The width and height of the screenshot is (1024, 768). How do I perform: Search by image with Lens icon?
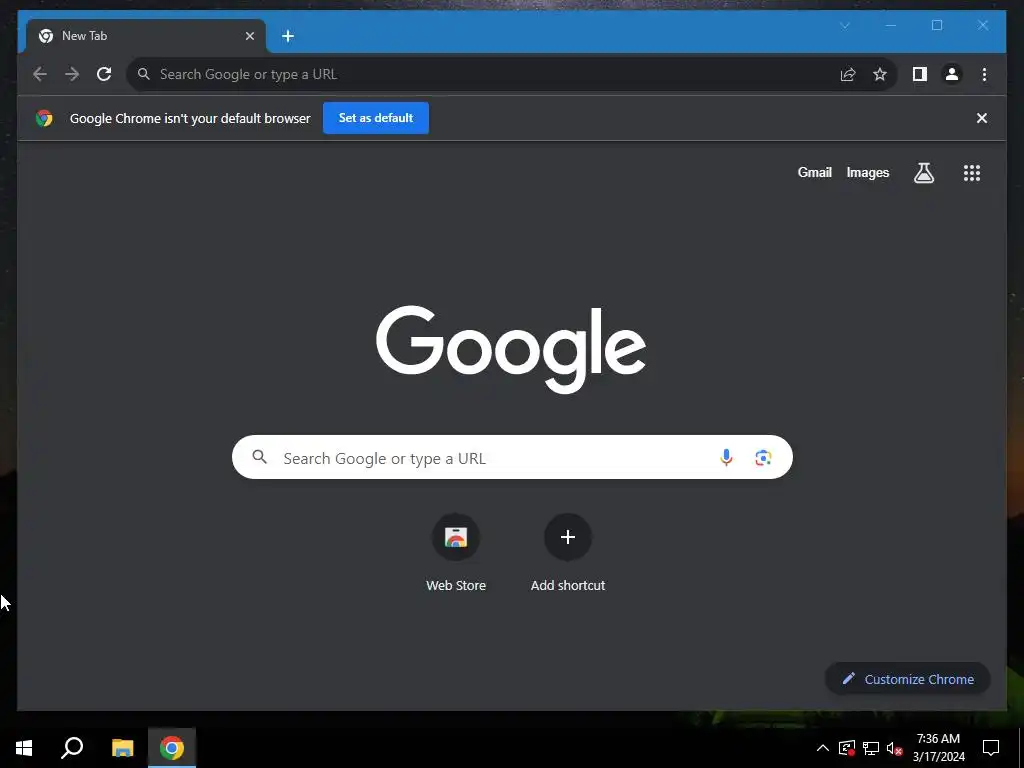click(x=763, y=458)
